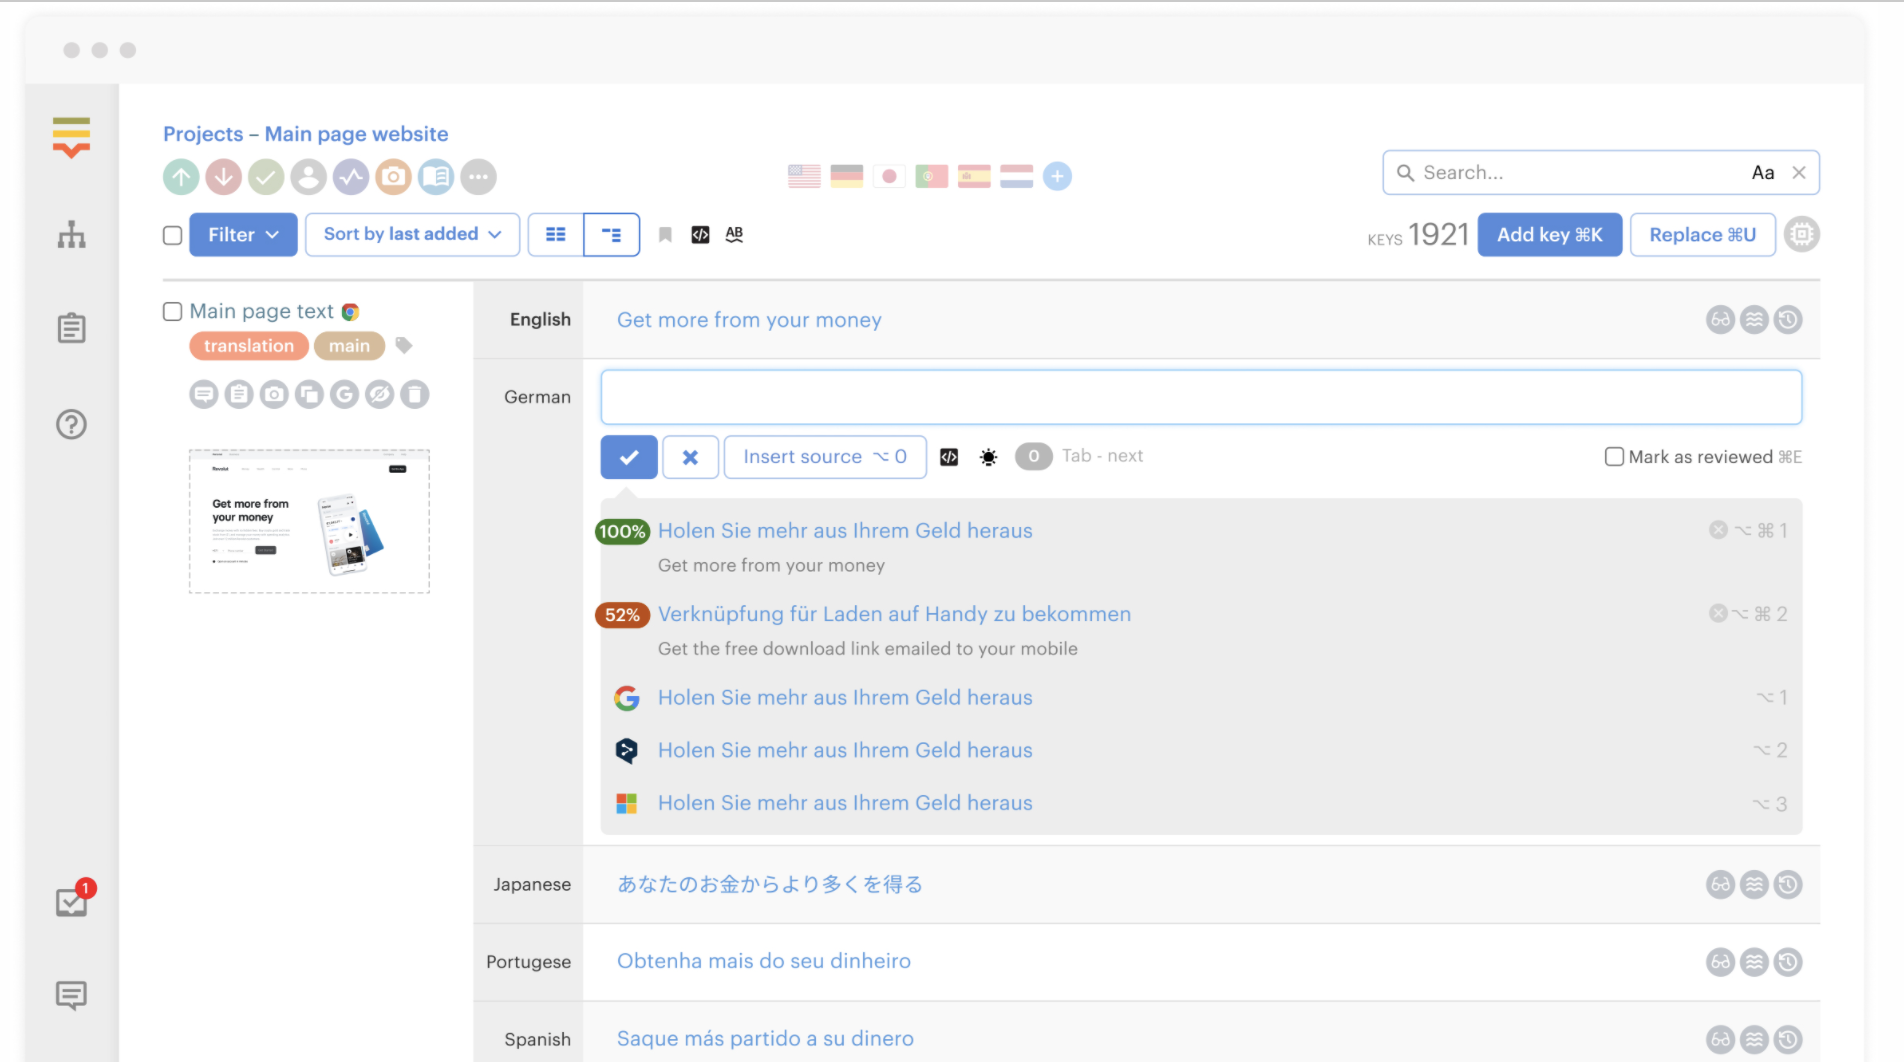Click the main tag
The width and height of the screenshot is (1904, 1062).
[x=349, y=346]
